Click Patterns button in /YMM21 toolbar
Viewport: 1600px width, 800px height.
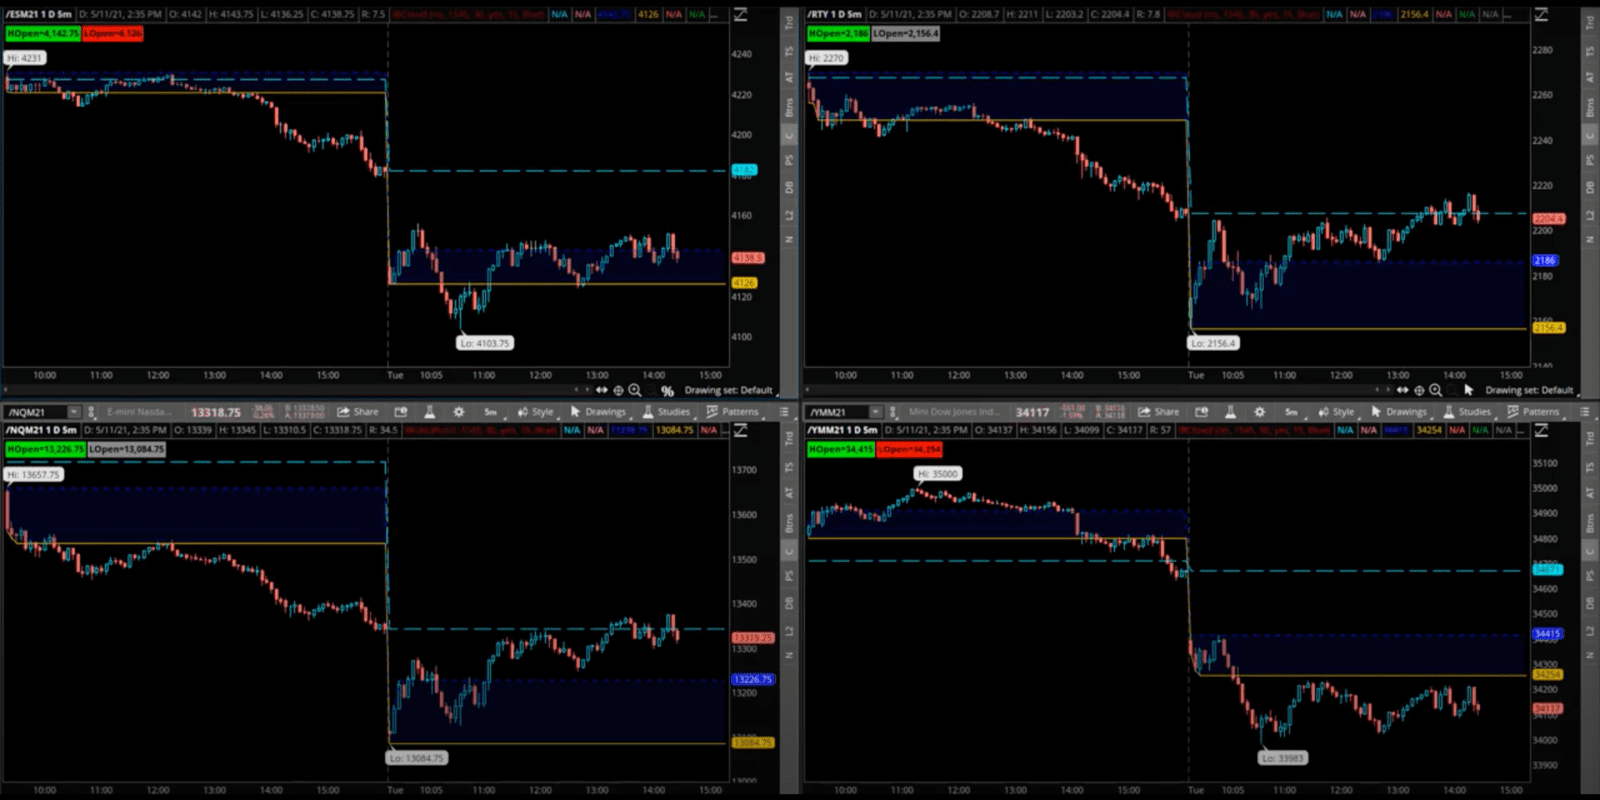[1533, 412]
